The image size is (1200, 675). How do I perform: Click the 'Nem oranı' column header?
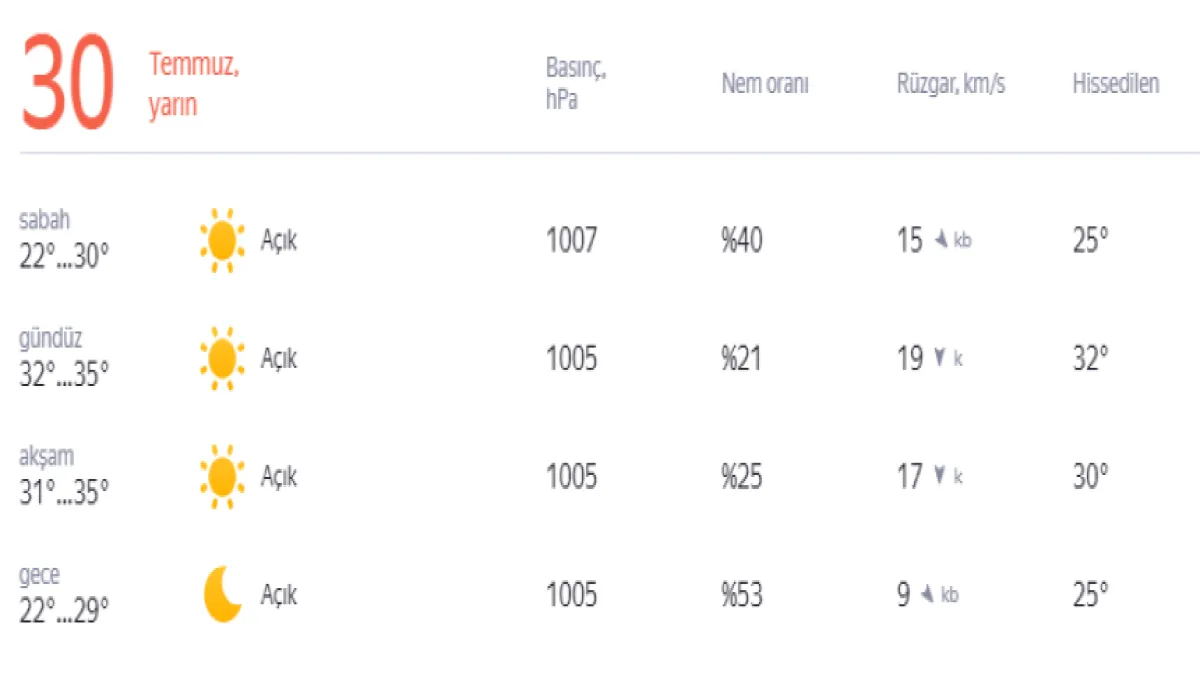point(765,85)
